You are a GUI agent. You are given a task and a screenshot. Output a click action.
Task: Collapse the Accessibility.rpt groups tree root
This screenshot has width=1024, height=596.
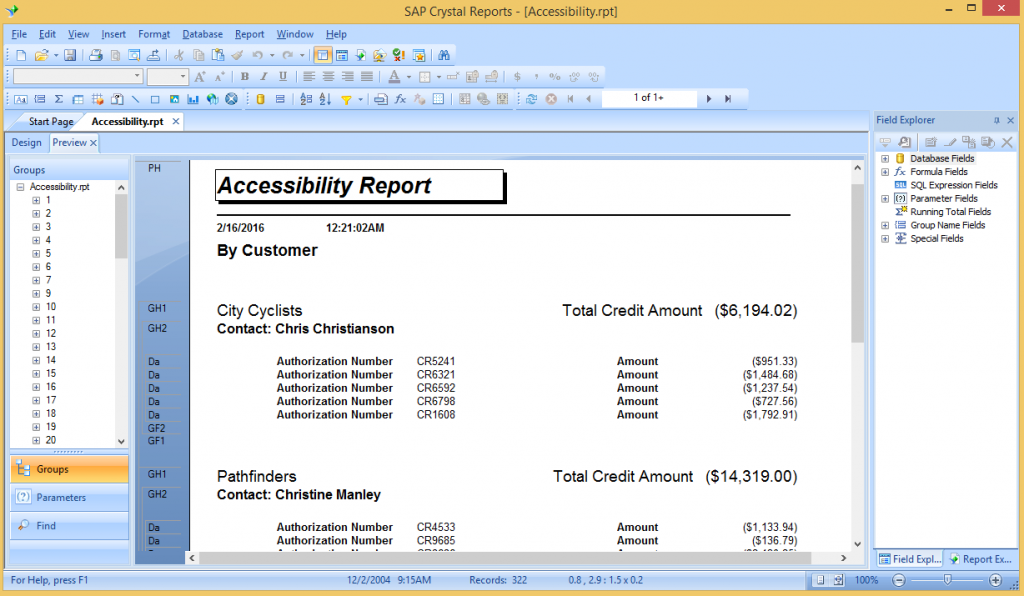pyautogui.click(x=20, y=187)
